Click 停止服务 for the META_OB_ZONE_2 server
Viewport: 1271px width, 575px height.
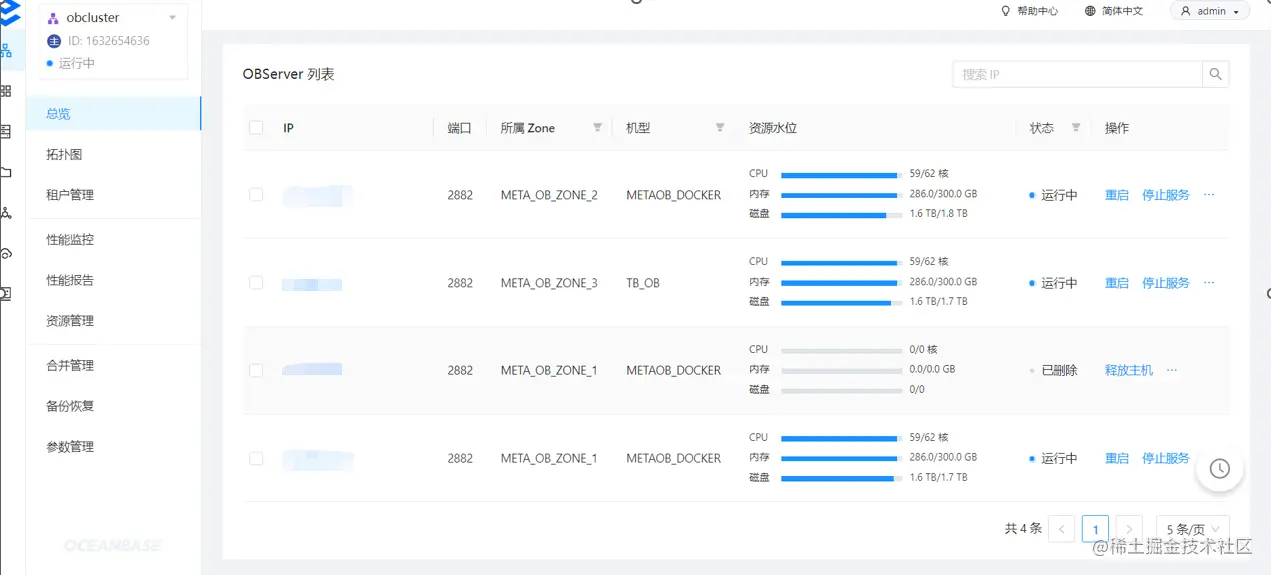tap(1166, 195)
